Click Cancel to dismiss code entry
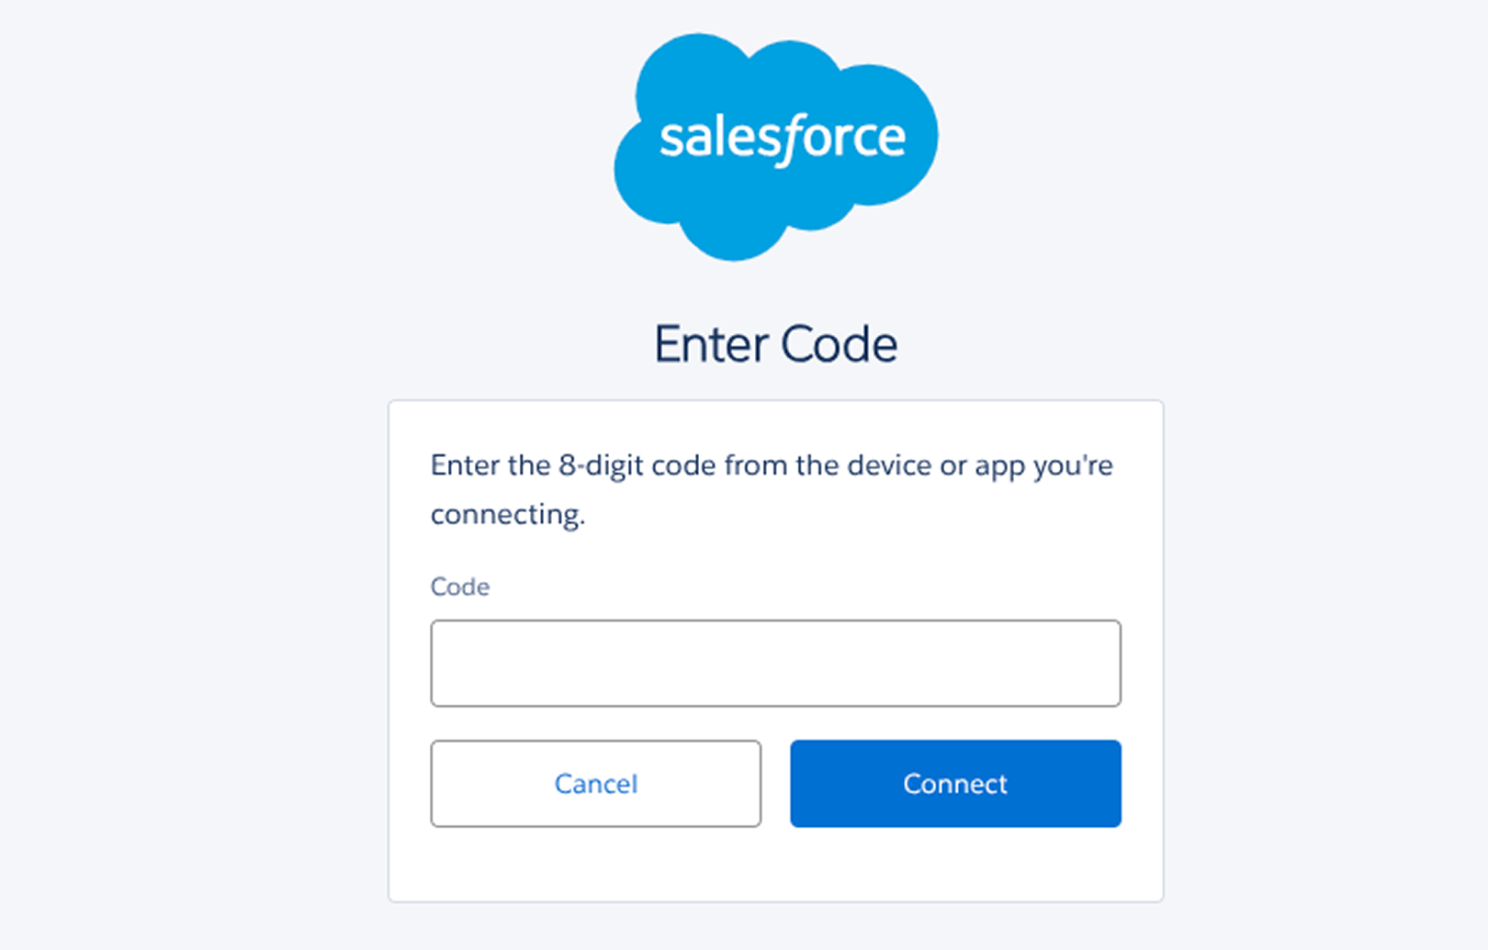1488x950 pixels. 595,784
